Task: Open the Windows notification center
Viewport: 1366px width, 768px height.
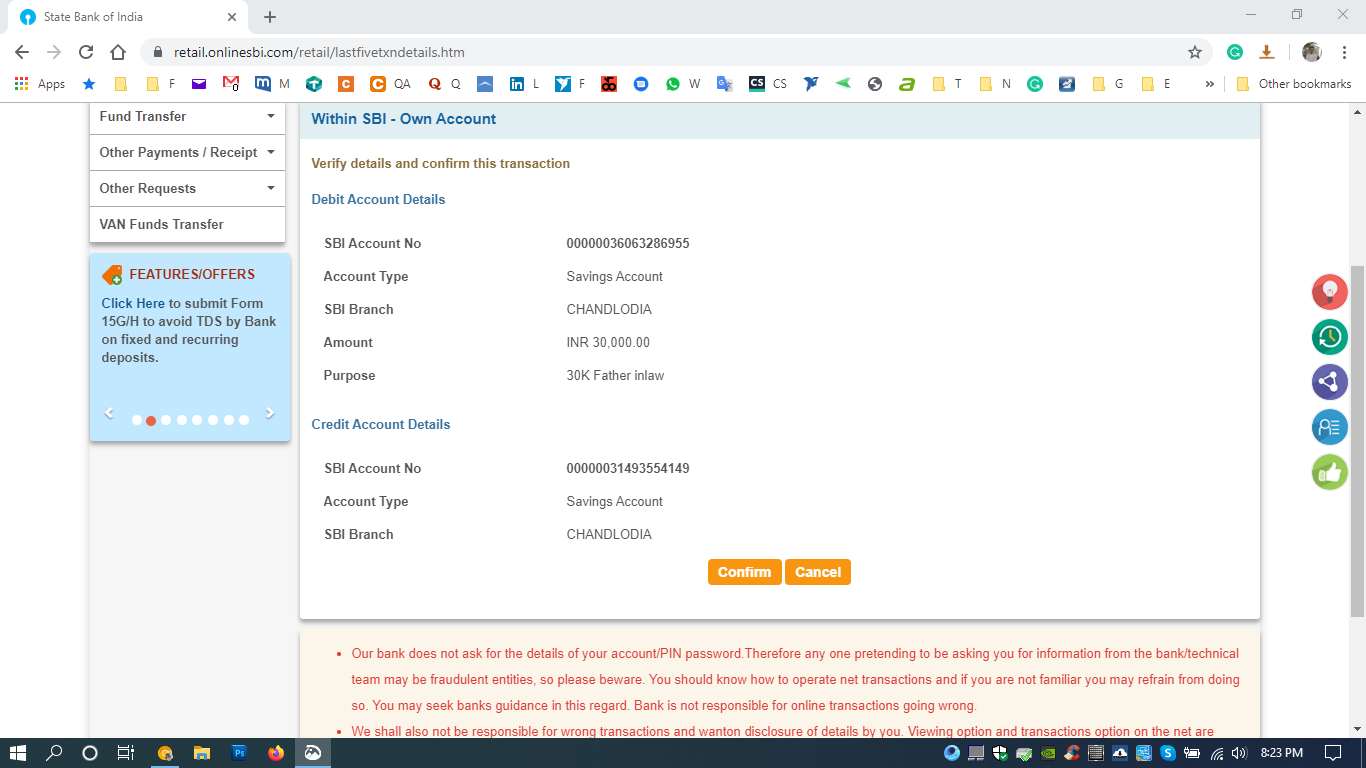Action: coord(1332,753)
